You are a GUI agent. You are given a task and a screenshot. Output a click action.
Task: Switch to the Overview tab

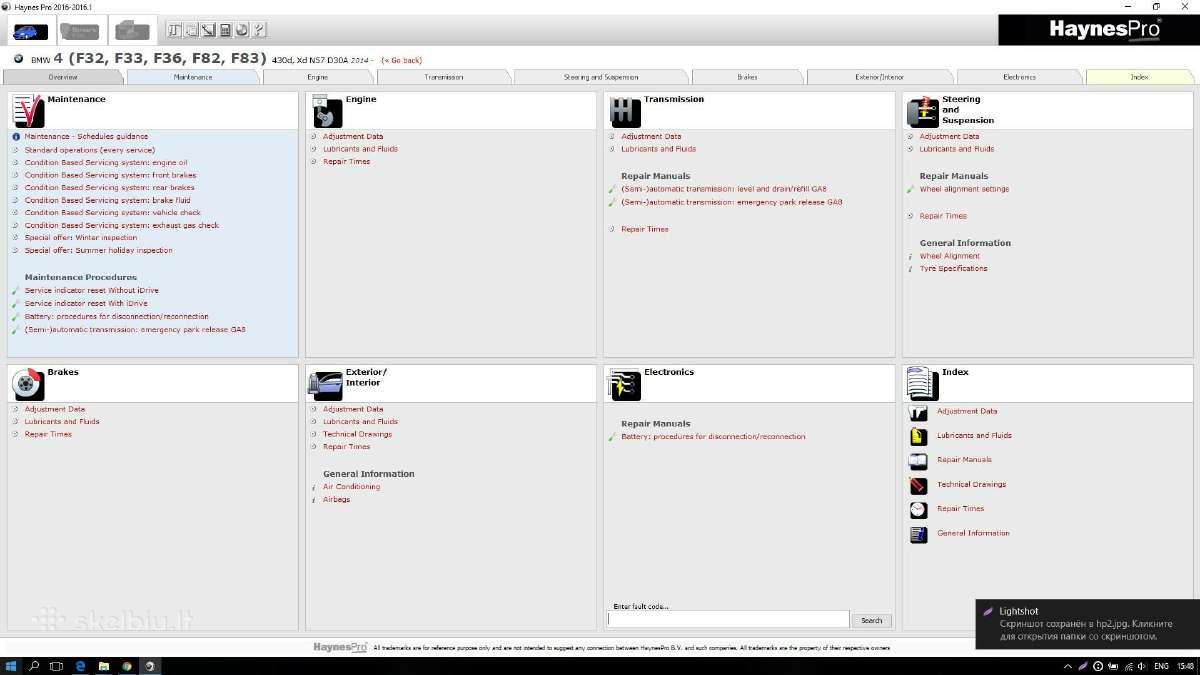[63, 77]
